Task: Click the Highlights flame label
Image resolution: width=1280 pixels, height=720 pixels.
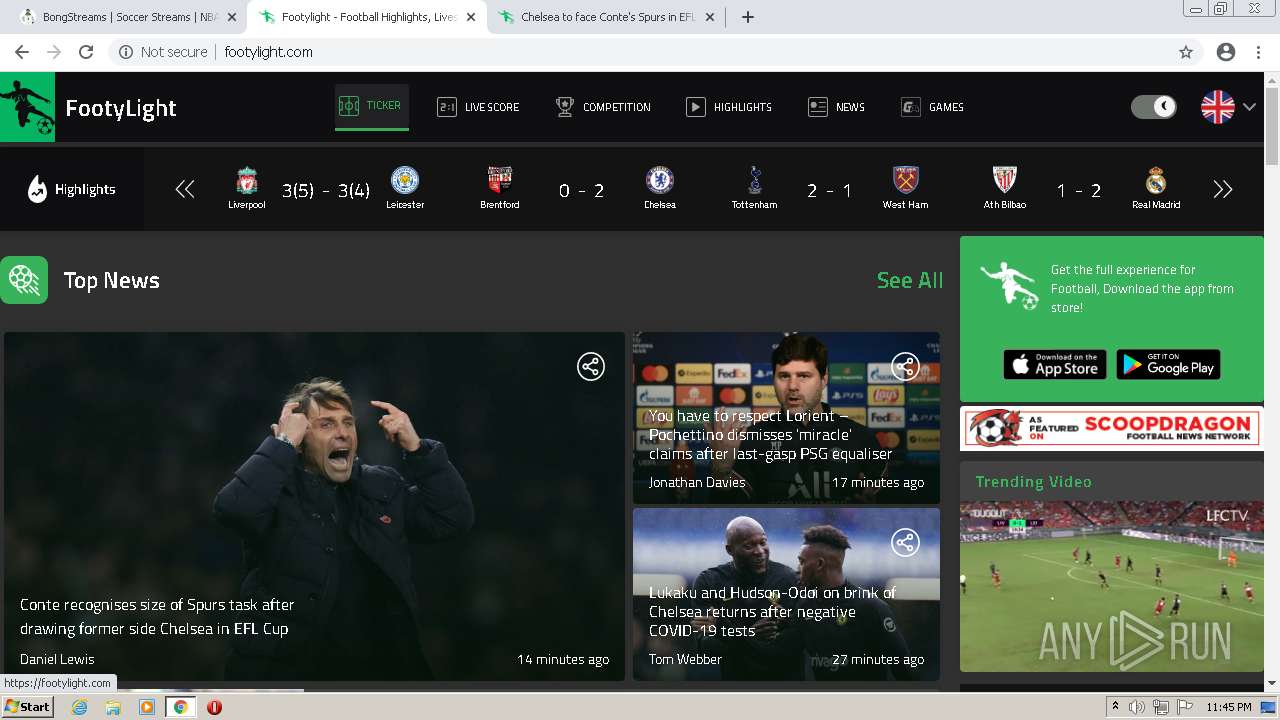Action: 72,189
